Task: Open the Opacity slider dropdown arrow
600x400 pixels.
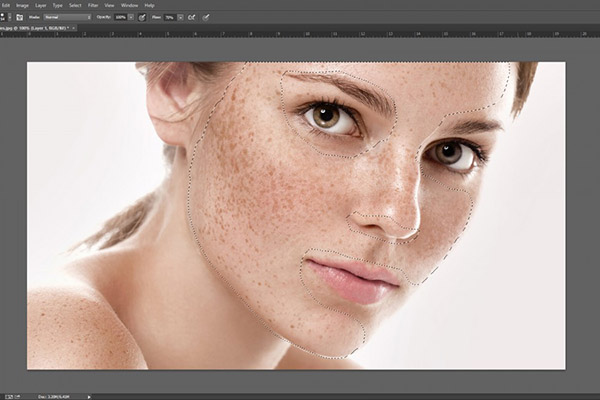Action: pos(131,17)
